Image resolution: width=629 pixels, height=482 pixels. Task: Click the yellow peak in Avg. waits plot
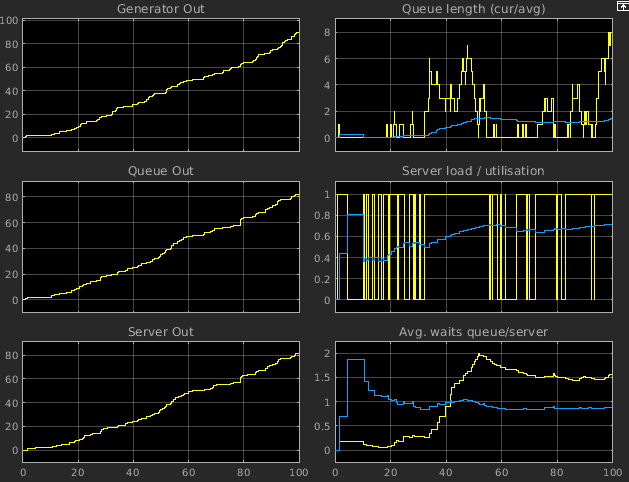pos(481,355)
